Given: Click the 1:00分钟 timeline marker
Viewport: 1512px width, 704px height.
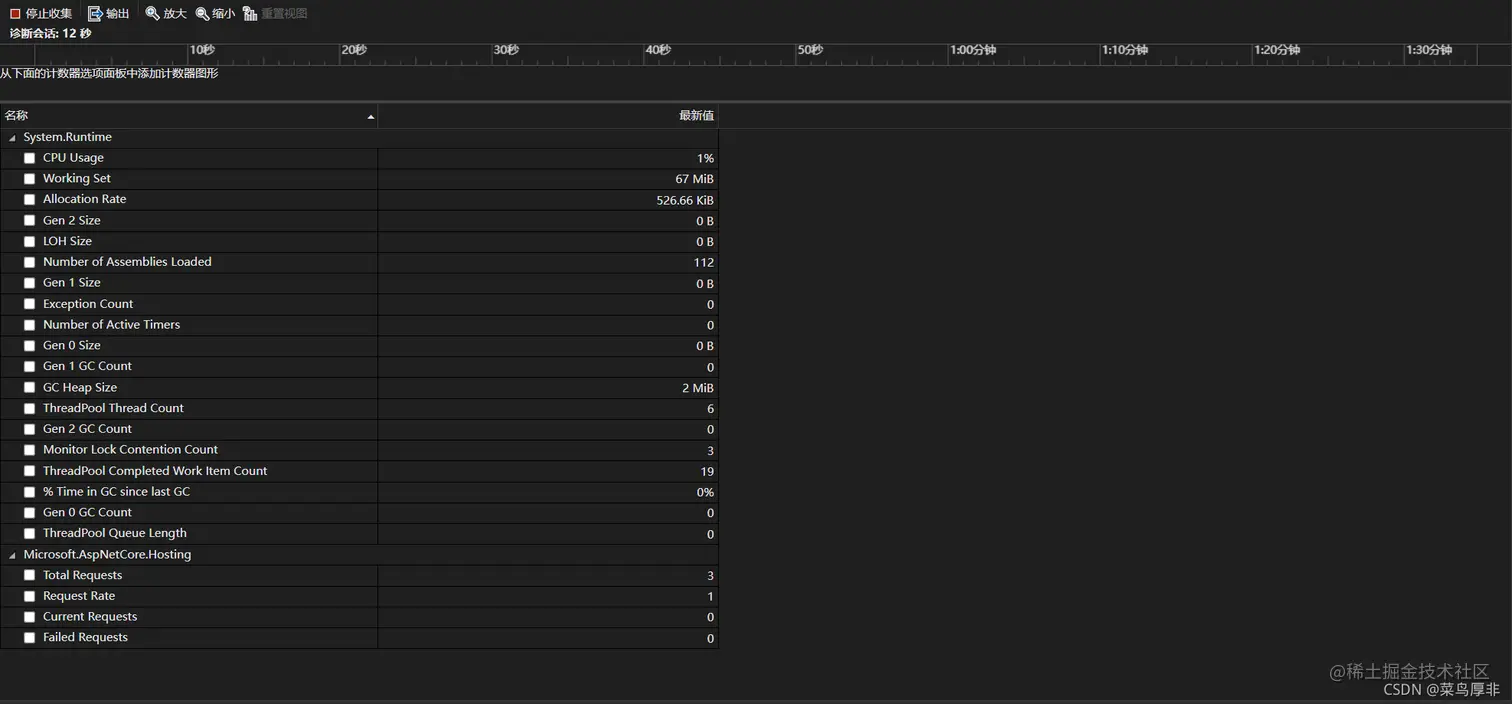Looking at the screenshot, I should pos(973,50).
